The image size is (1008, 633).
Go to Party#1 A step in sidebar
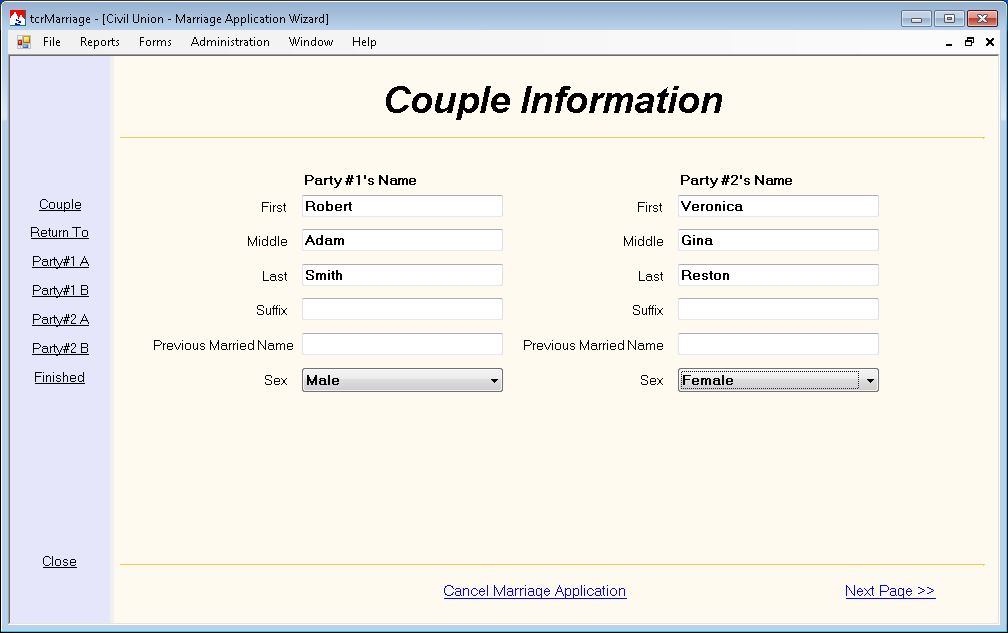60,262
